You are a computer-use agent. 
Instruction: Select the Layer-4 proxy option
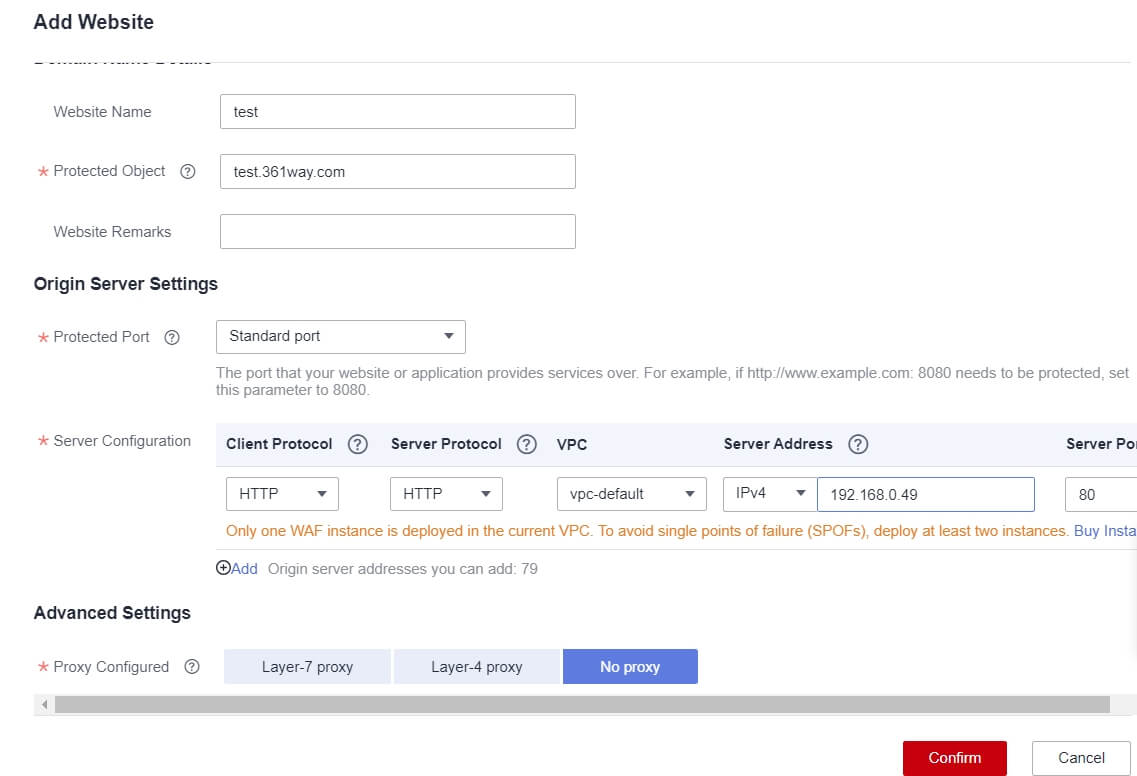(477, 666)
